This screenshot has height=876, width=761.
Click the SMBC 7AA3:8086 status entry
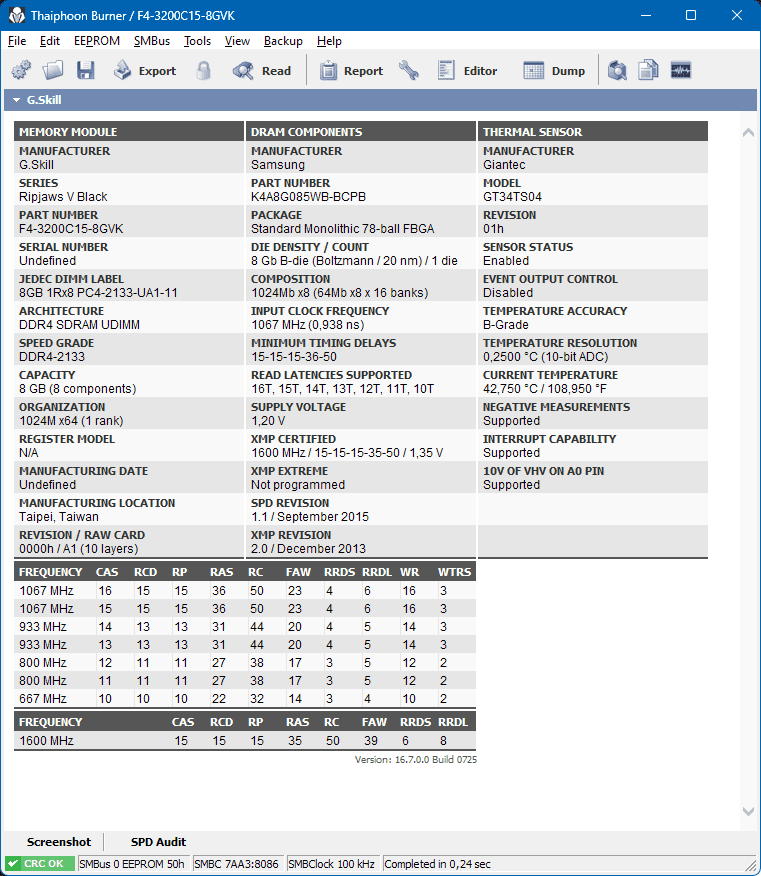(x=236, y=864)
